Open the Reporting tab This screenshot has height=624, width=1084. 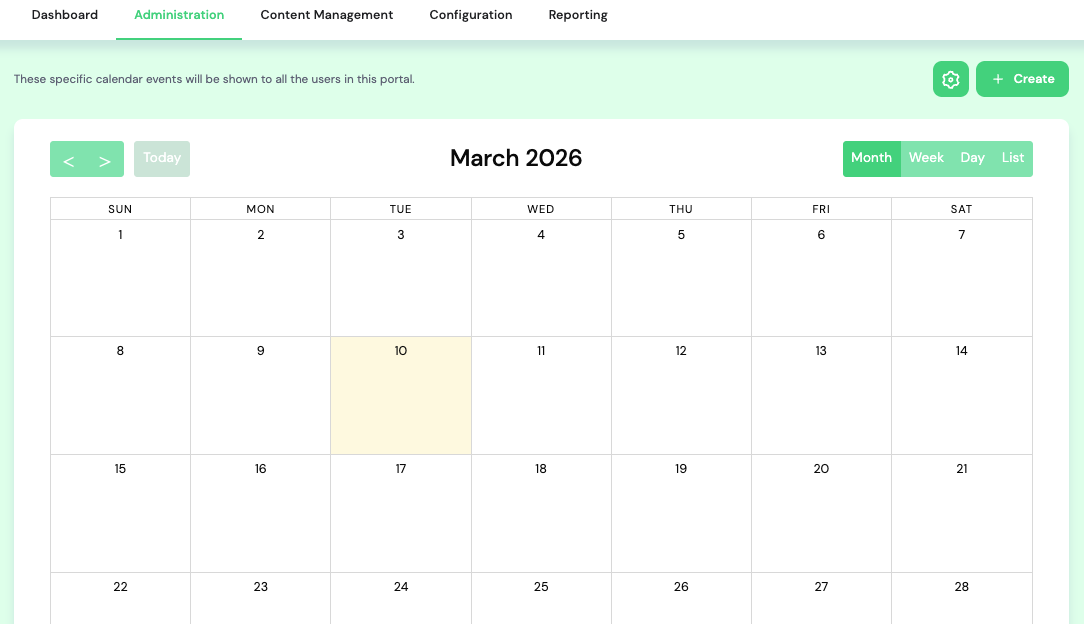coord(578,15)
